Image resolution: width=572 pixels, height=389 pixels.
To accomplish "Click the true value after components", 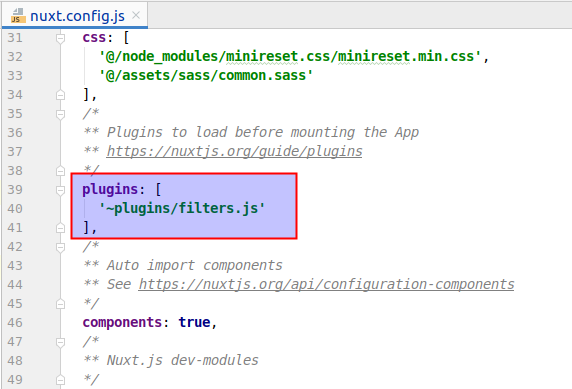I will 194,322.
